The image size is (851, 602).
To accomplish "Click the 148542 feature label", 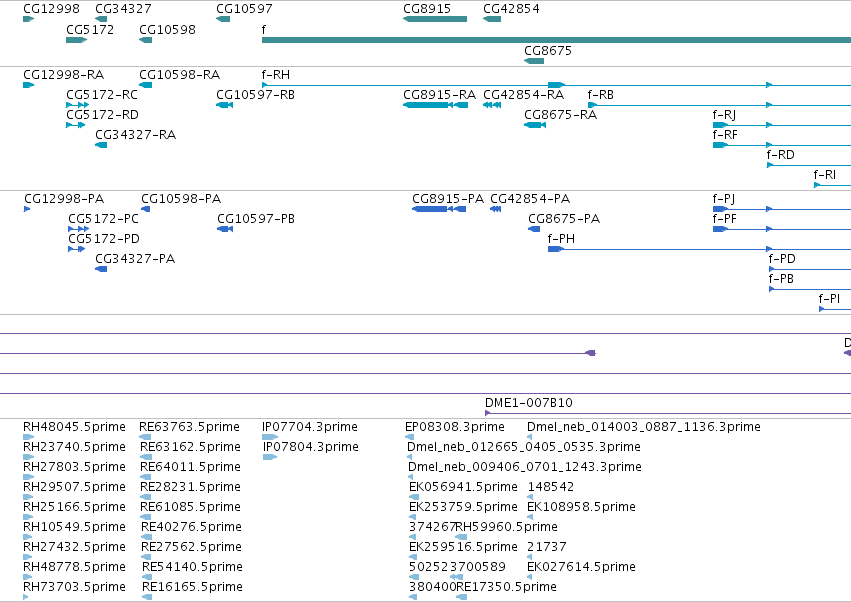I will coord(551,487).
